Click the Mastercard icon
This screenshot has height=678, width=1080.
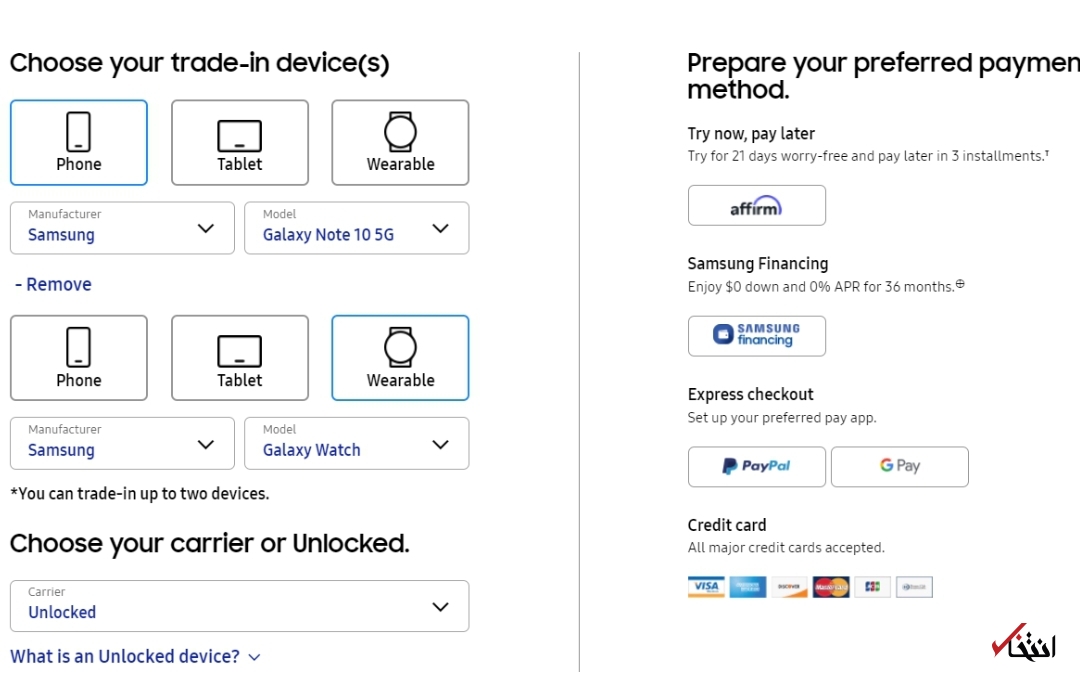(x=830, y=587)
